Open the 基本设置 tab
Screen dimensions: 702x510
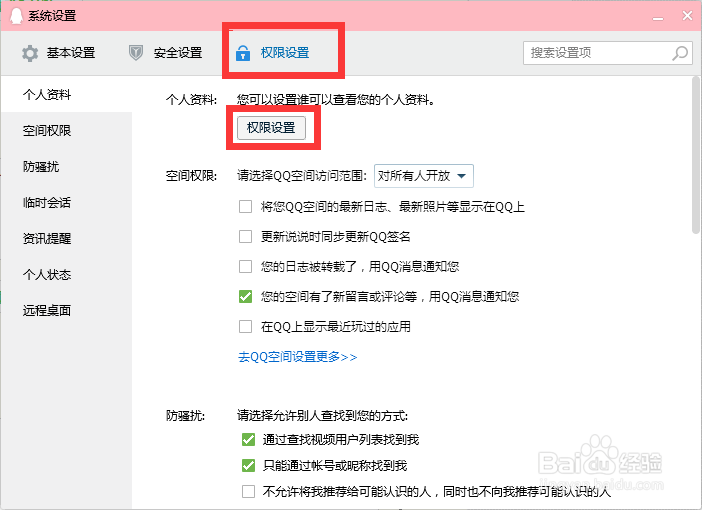[x=59, y=53]
